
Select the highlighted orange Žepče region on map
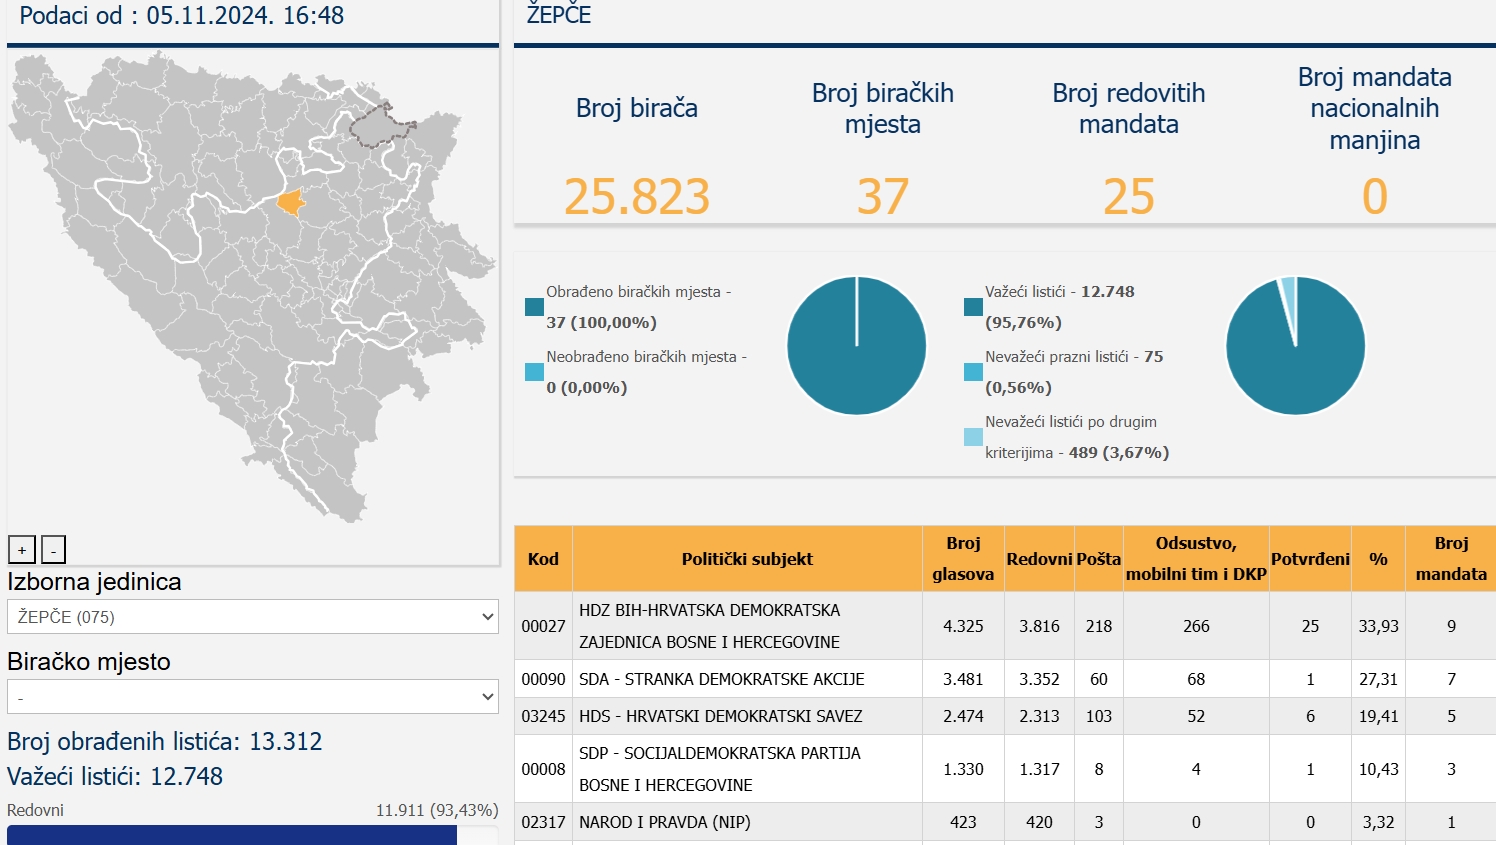point(291,202)
